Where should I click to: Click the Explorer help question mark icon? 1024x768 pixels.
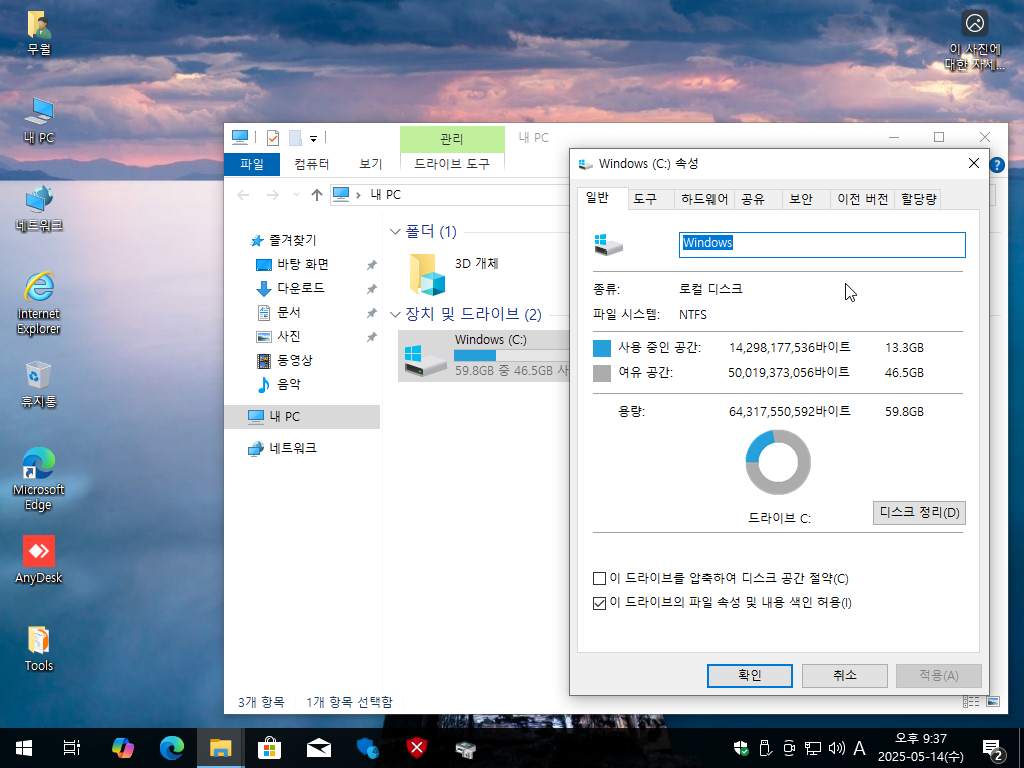(997, 165)
